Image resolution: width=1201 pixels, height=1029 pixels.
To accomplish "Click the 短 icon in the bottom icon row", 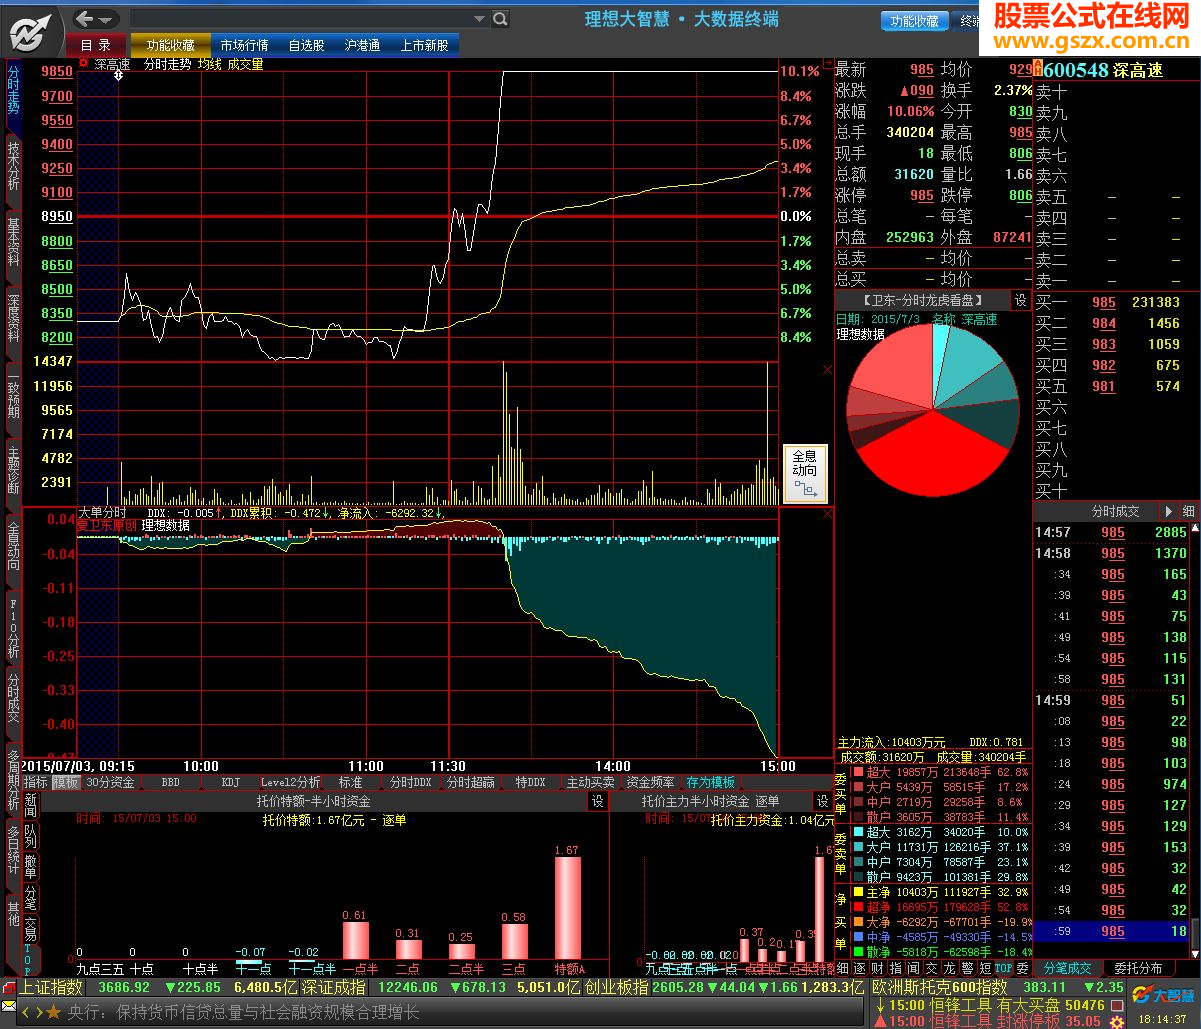I will click(x=986, y=968).
